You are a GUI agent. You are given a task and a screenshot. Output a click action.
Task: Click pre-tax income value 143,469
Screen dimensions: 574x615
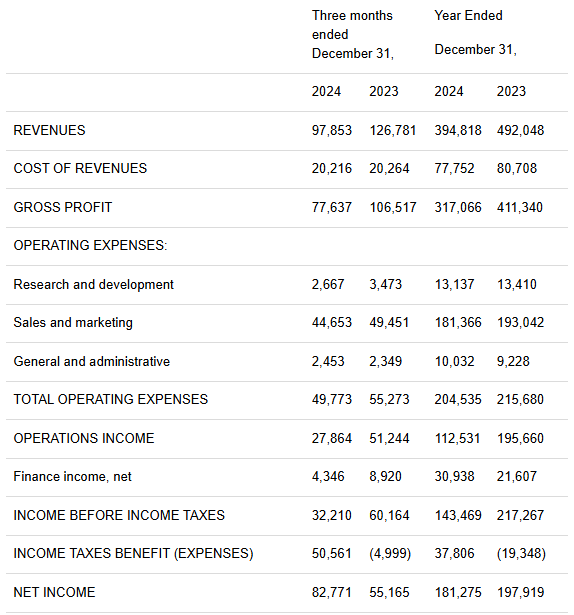pos(457,515)
